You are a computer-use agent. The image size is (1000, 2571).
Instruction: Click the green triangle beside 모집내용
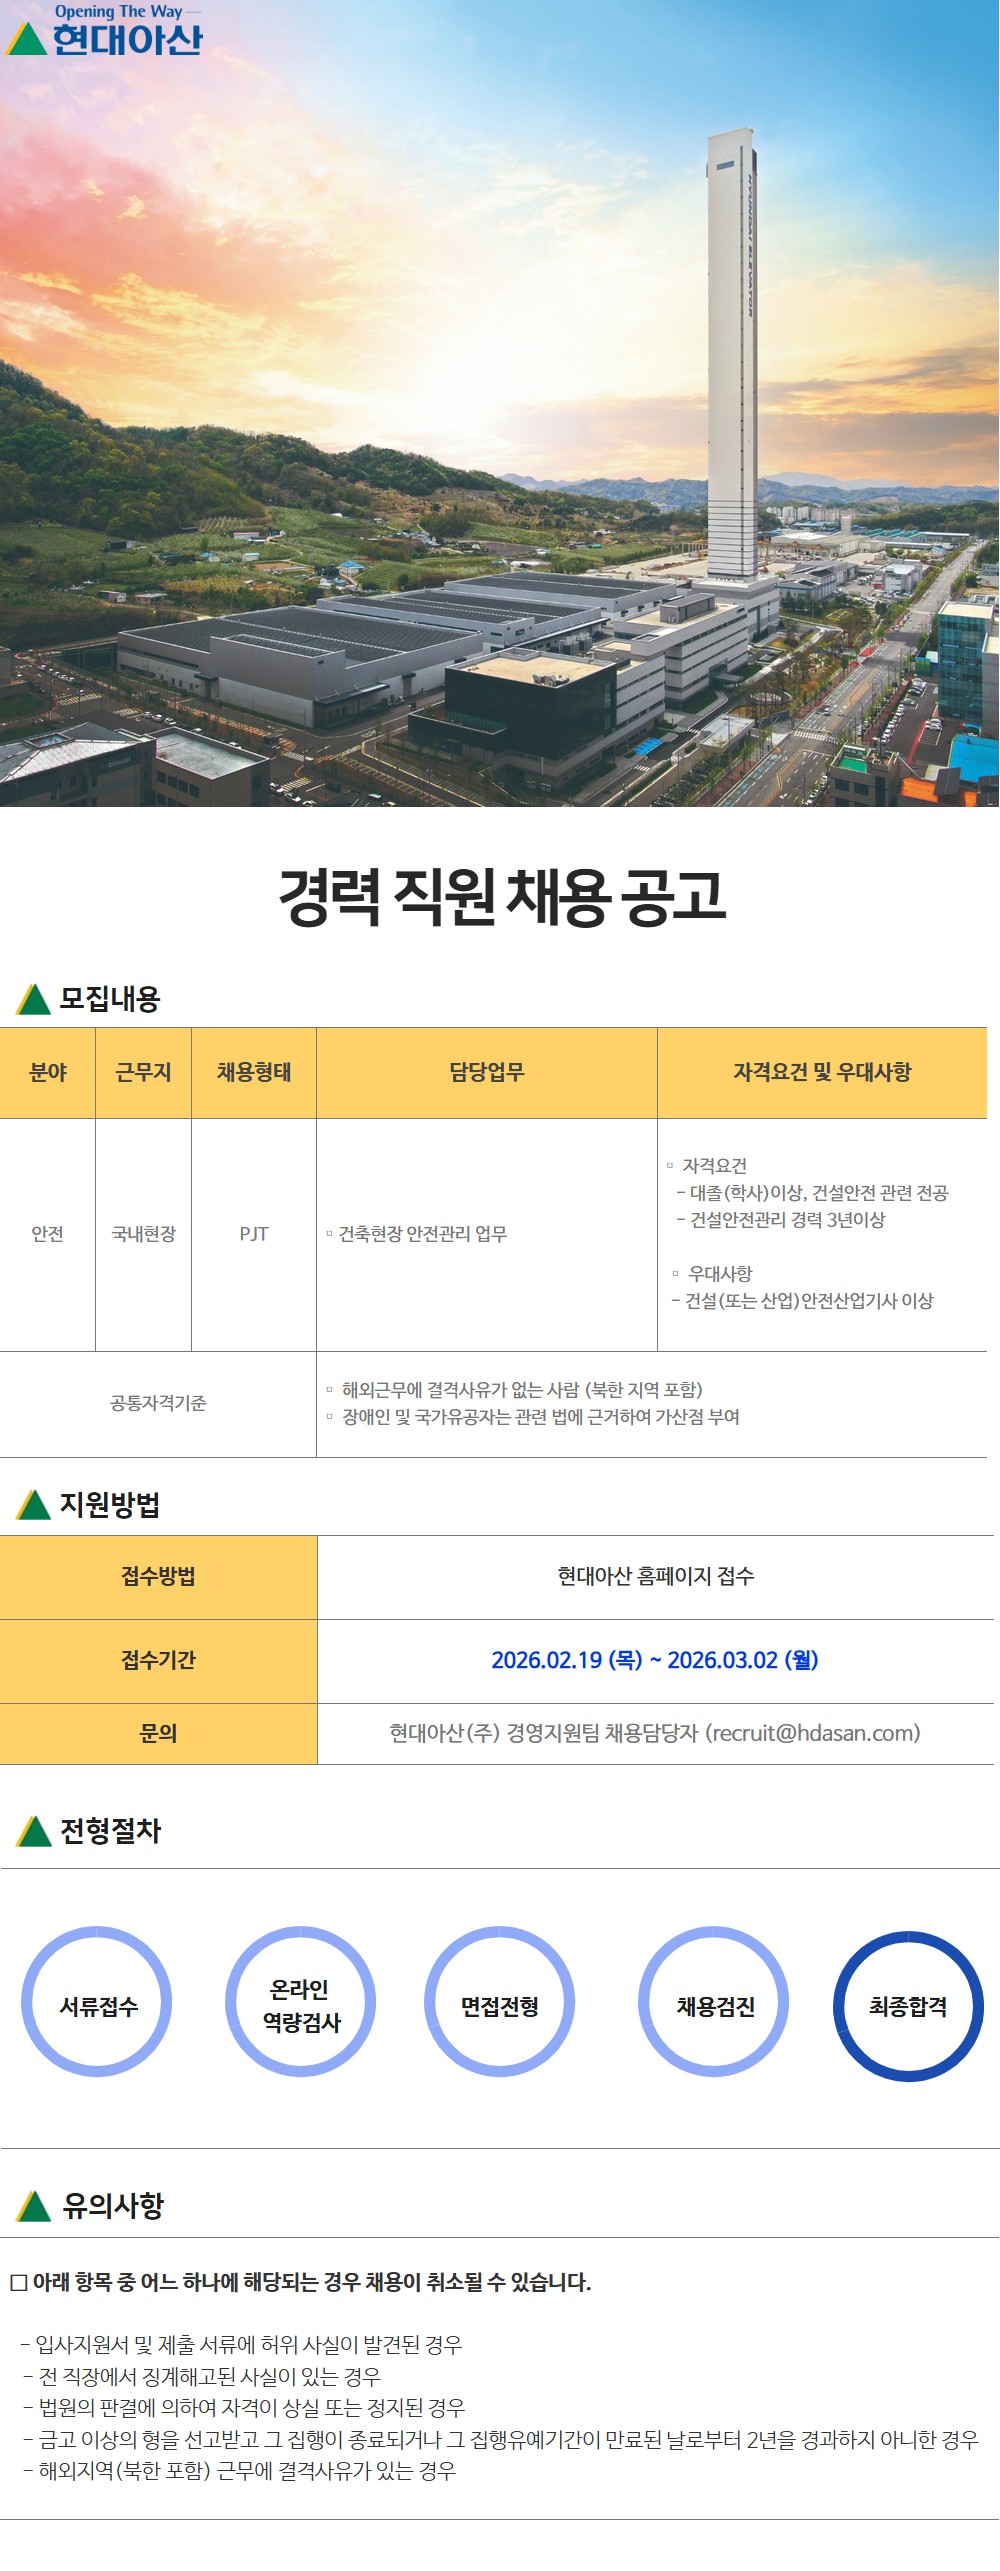pos(33,999)
